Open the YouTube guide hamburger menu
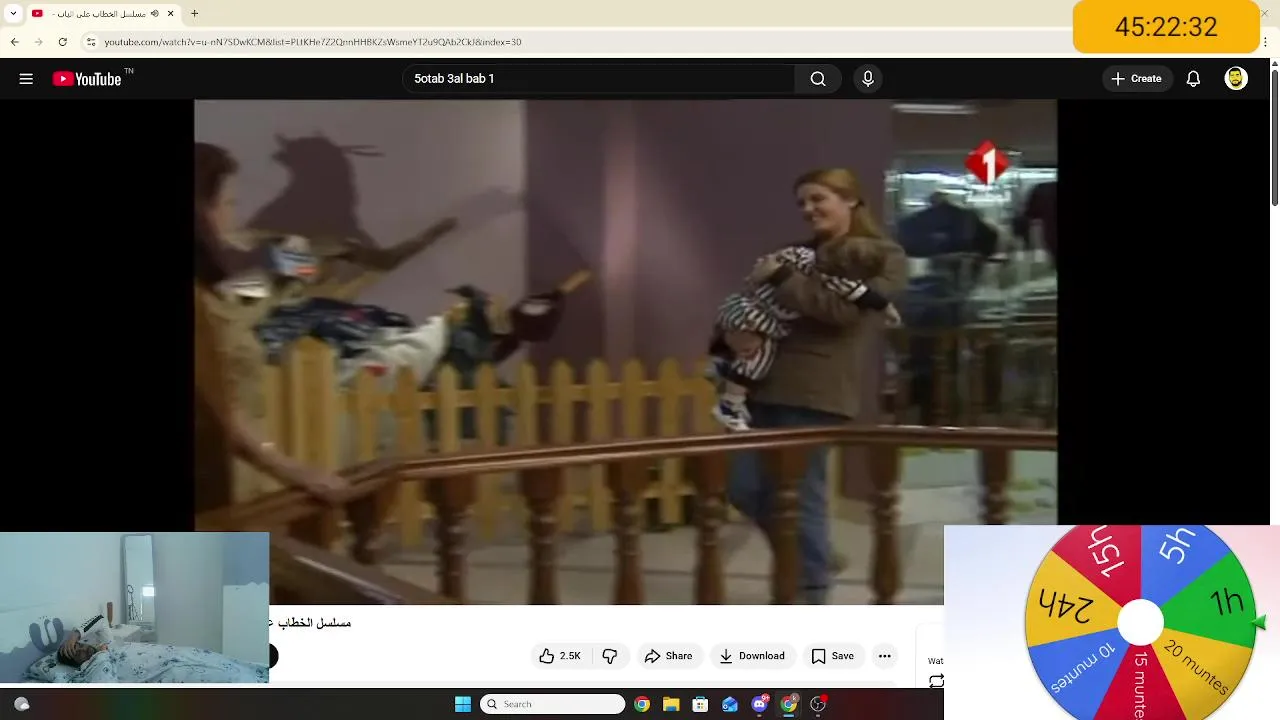1280x720 pixels. coord(26,79)
